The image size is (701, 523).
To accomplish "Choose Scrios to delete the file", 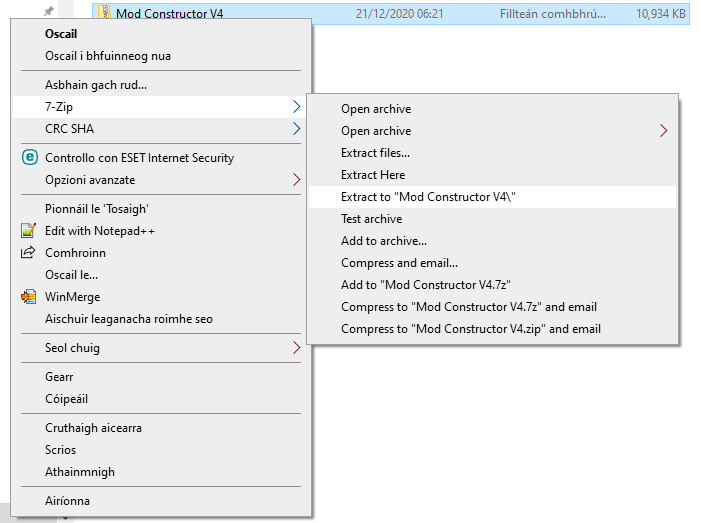I will pos(60,450).
